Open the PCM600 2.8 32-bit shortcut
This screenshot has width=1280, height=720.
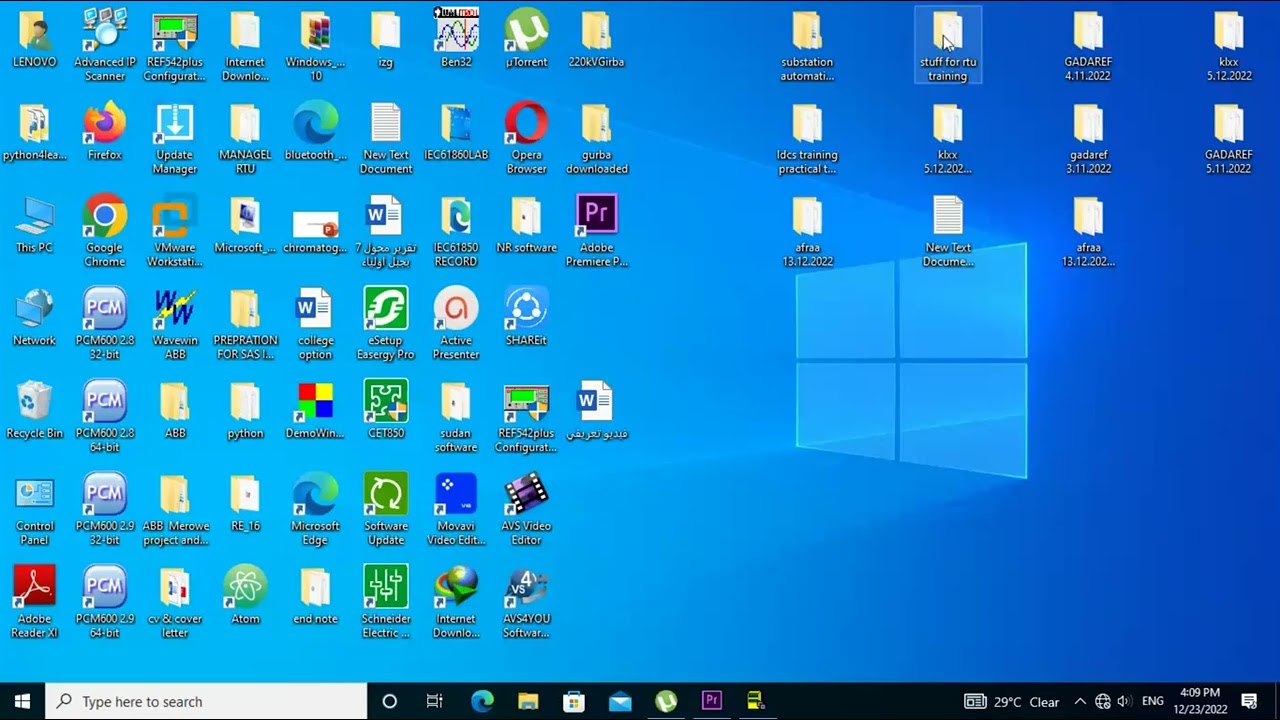[x=105, y=324]
